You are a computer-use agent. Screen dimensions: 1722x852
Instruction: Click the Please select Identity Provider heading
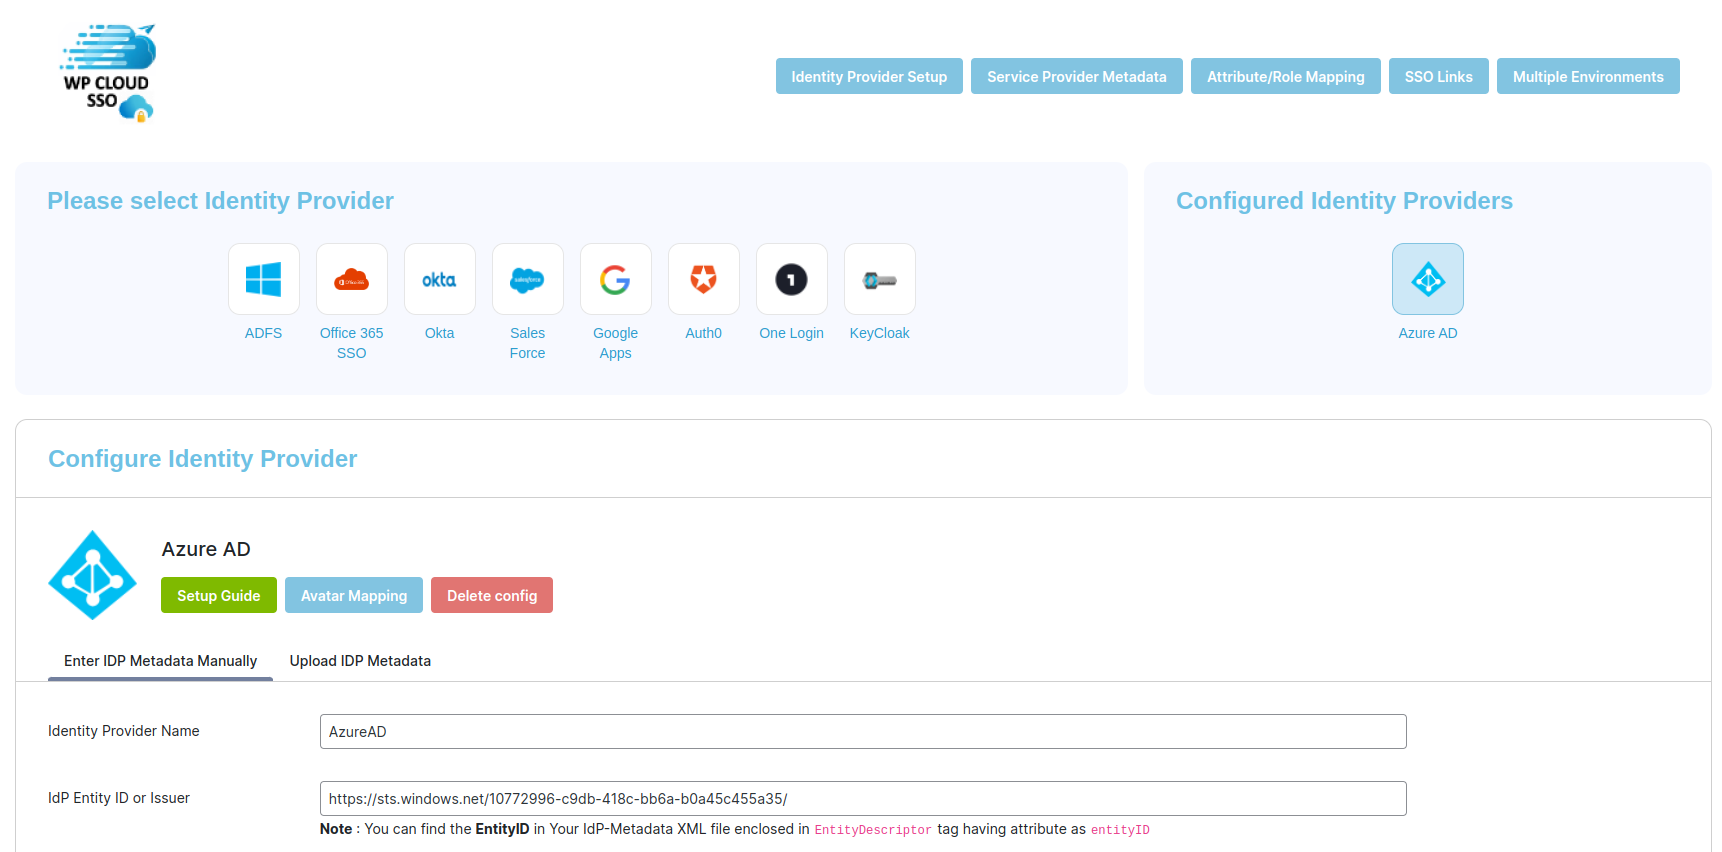coord(221,201)
